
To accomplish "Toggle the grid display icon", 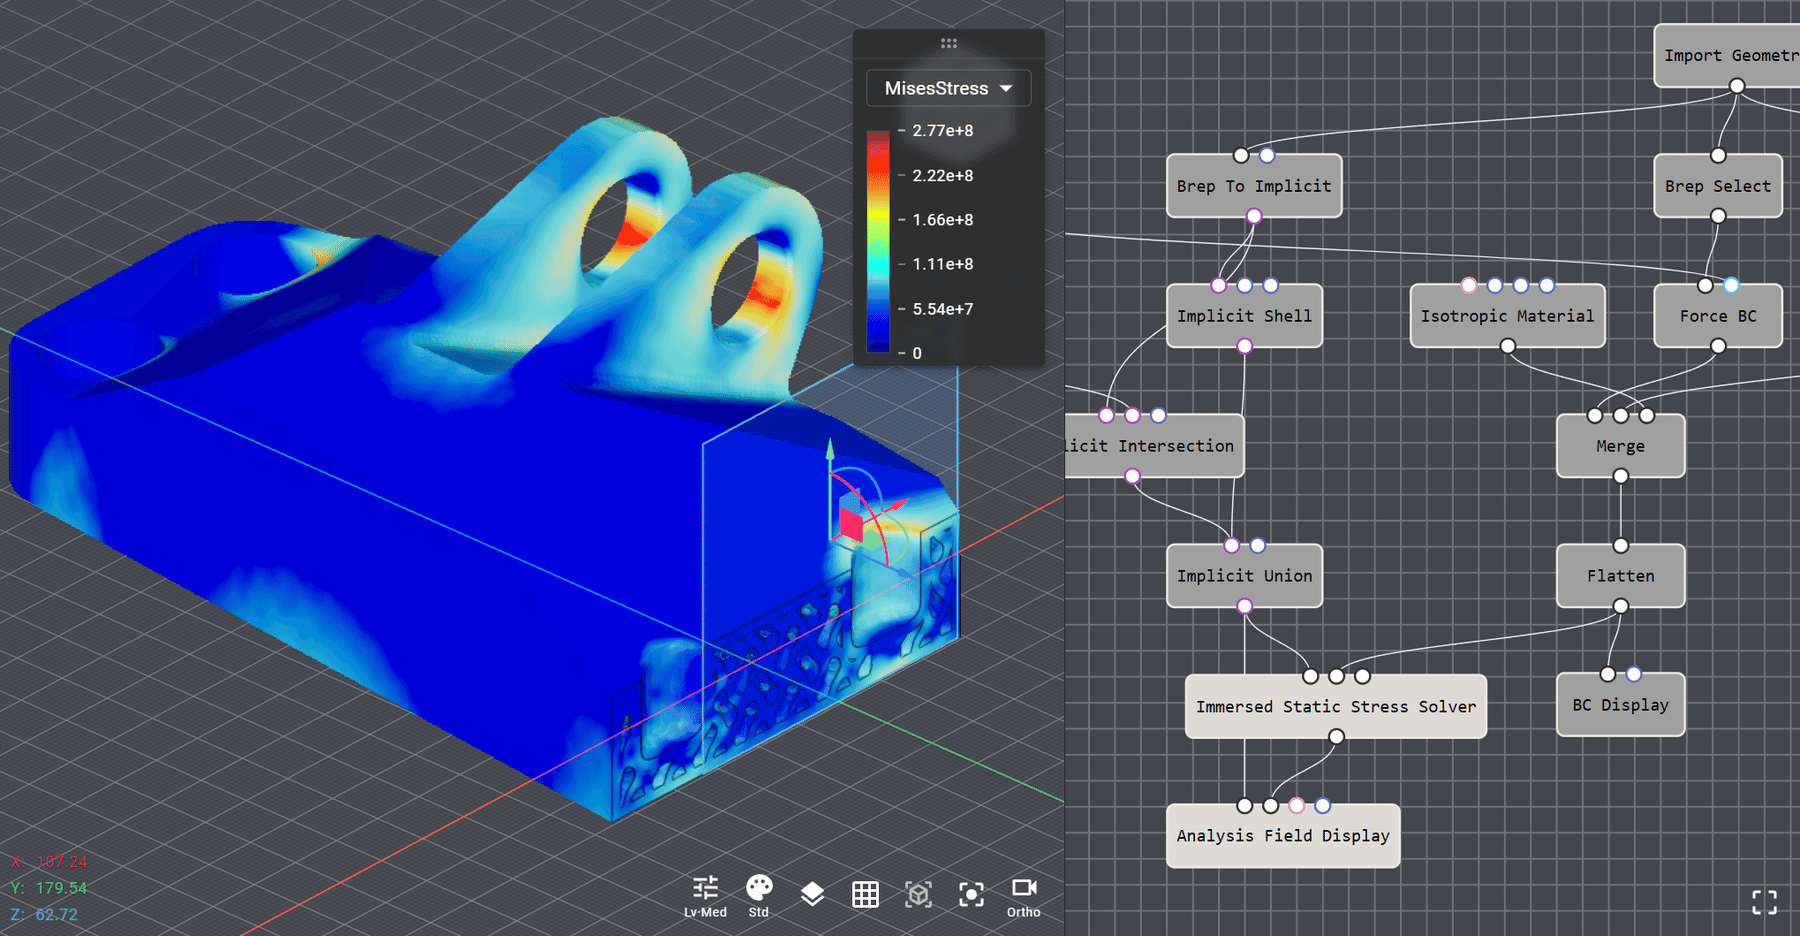I will pos(865,894).
